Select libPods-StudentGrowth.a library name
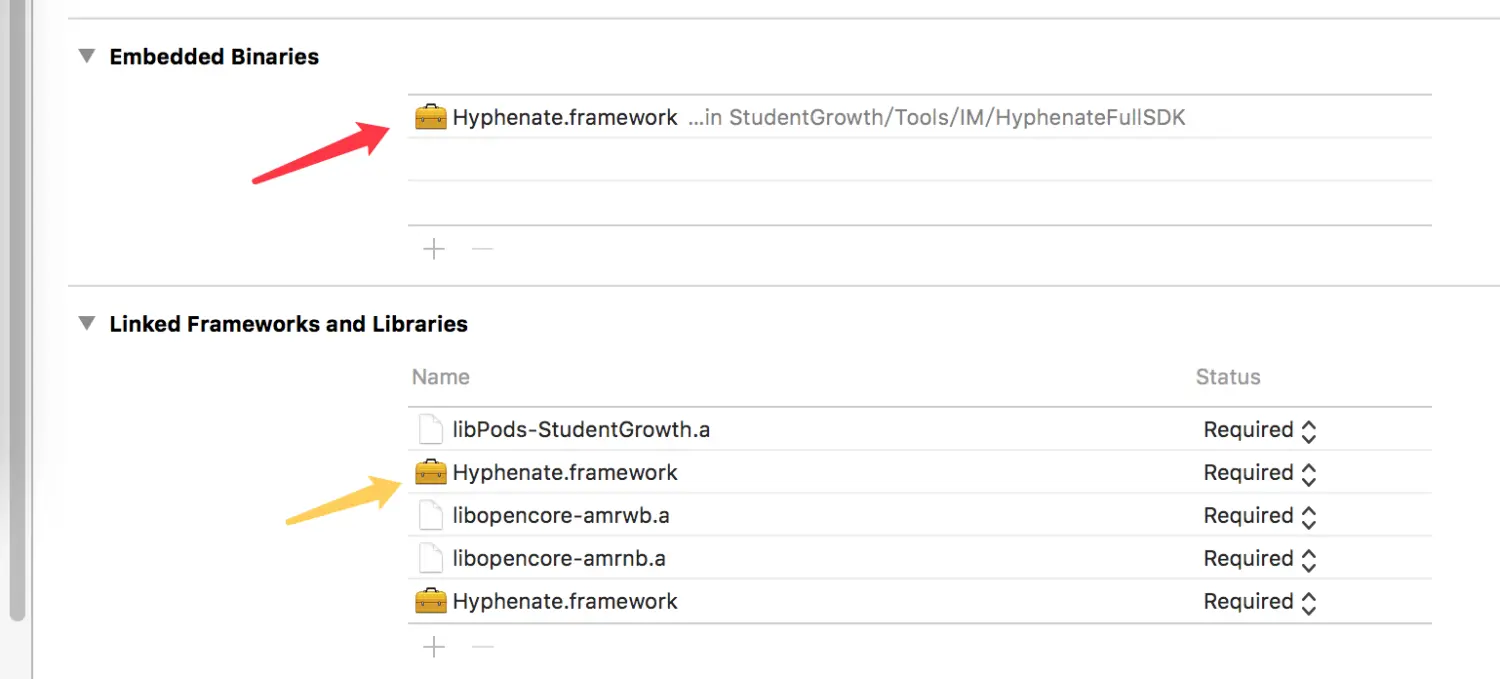This screenshot has width=1500, height=679. pos(581,430)
